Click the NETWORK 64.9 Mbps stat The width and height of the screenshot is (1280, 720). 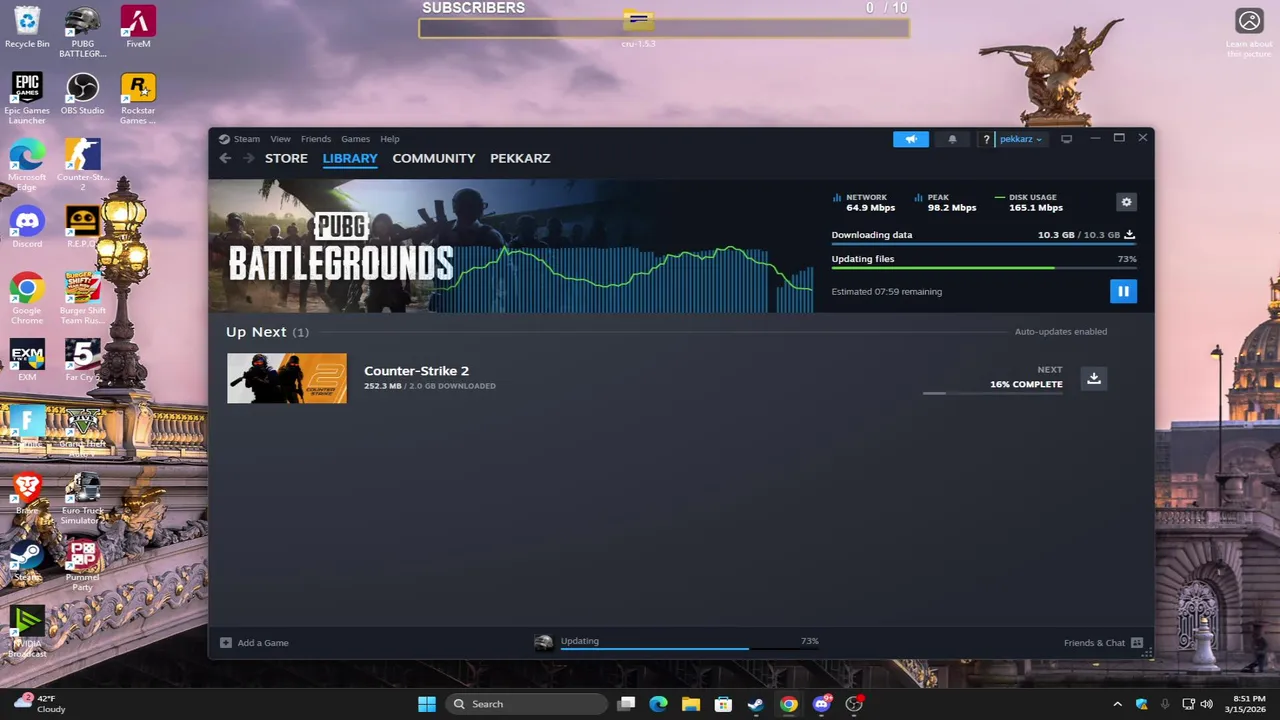point(864,203)
